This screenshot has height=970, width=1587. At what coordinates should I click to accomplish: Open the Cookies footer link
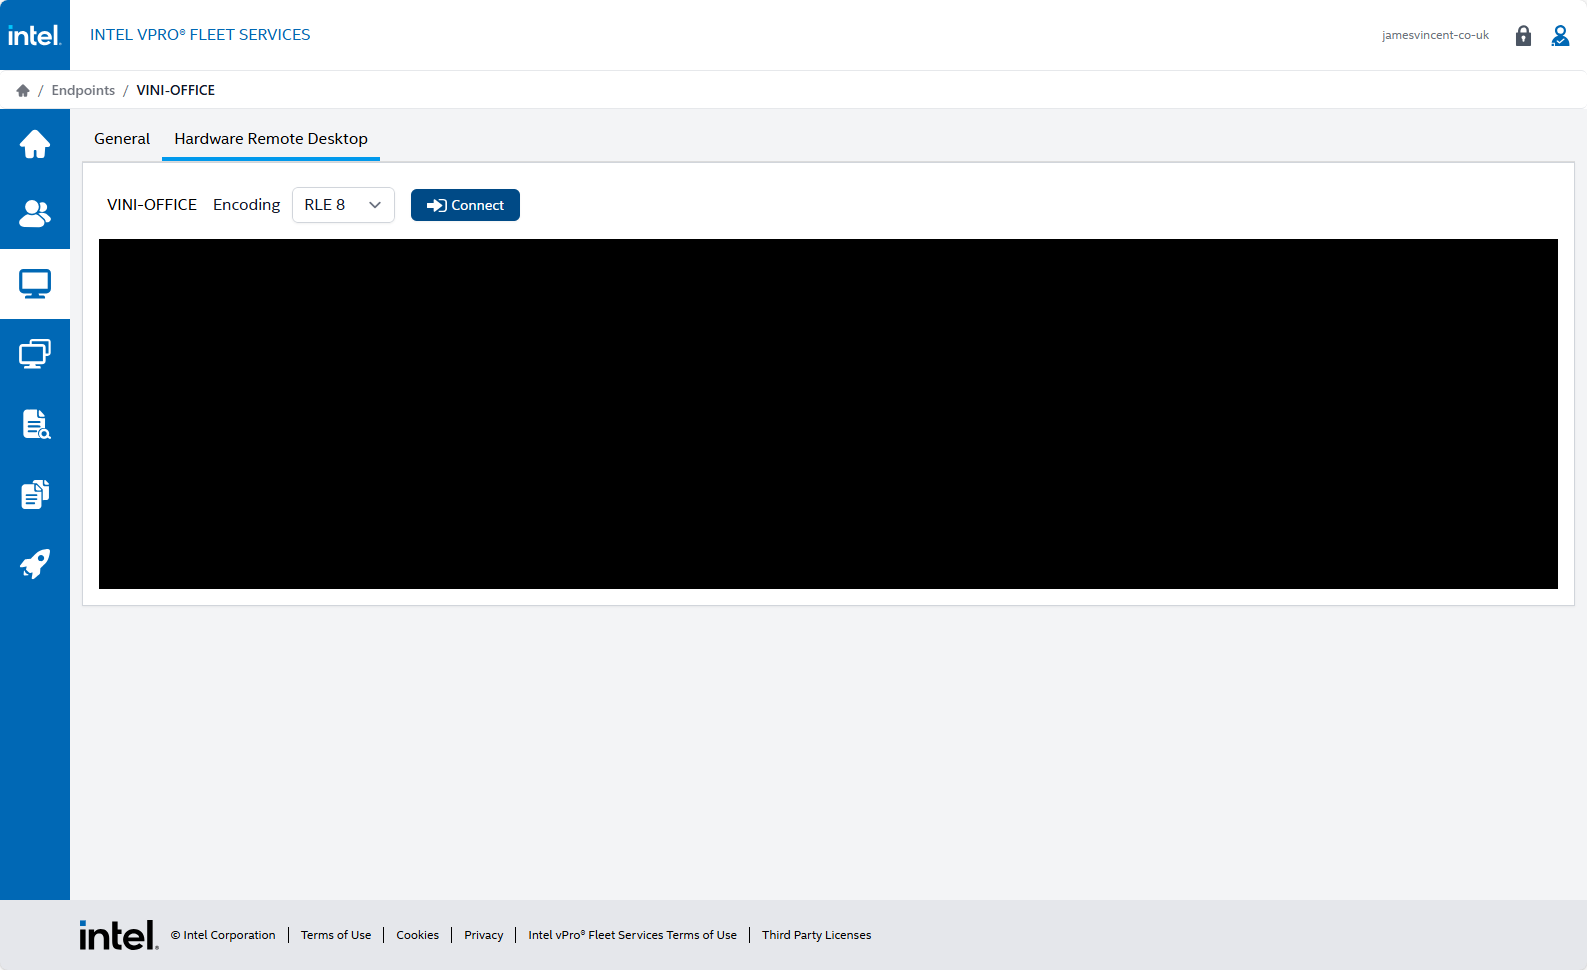(x=417, y=935)
